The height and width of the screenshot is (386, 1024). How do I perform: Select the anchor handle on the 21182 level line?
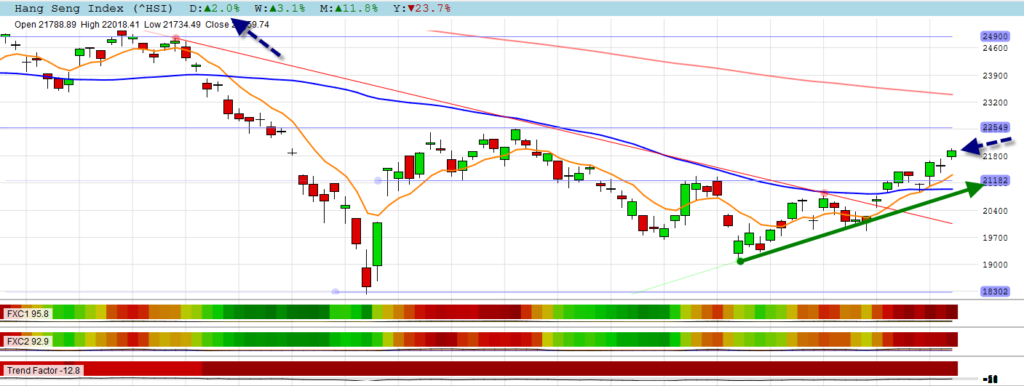coord(377,180)
